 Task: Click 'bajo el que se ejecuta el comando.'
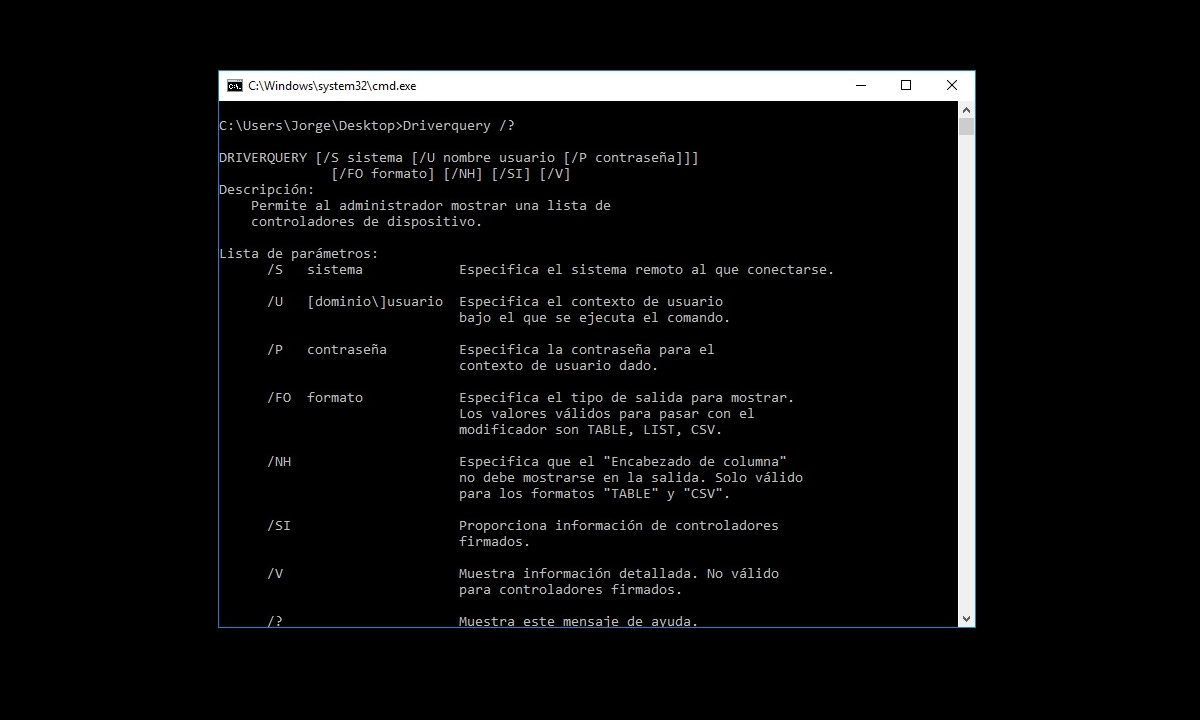[595, 318]
